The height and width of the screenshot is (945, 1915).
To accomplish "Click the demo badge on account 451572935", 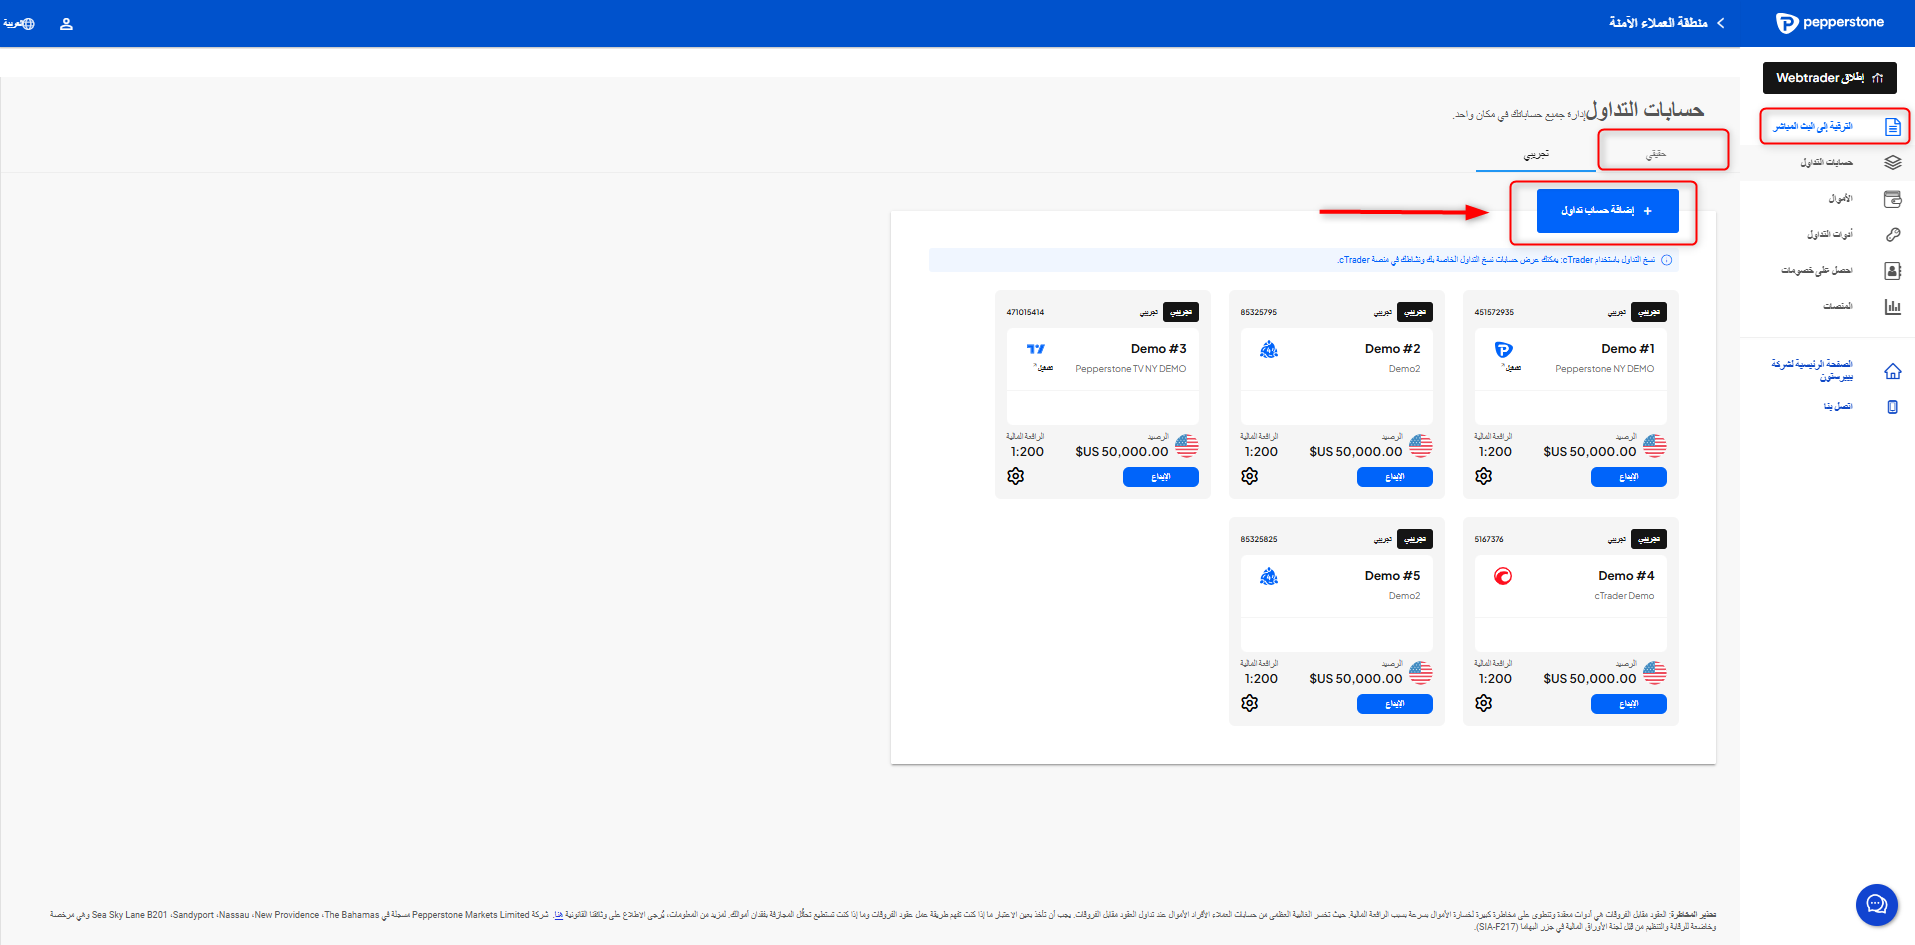I will 1648,312.
